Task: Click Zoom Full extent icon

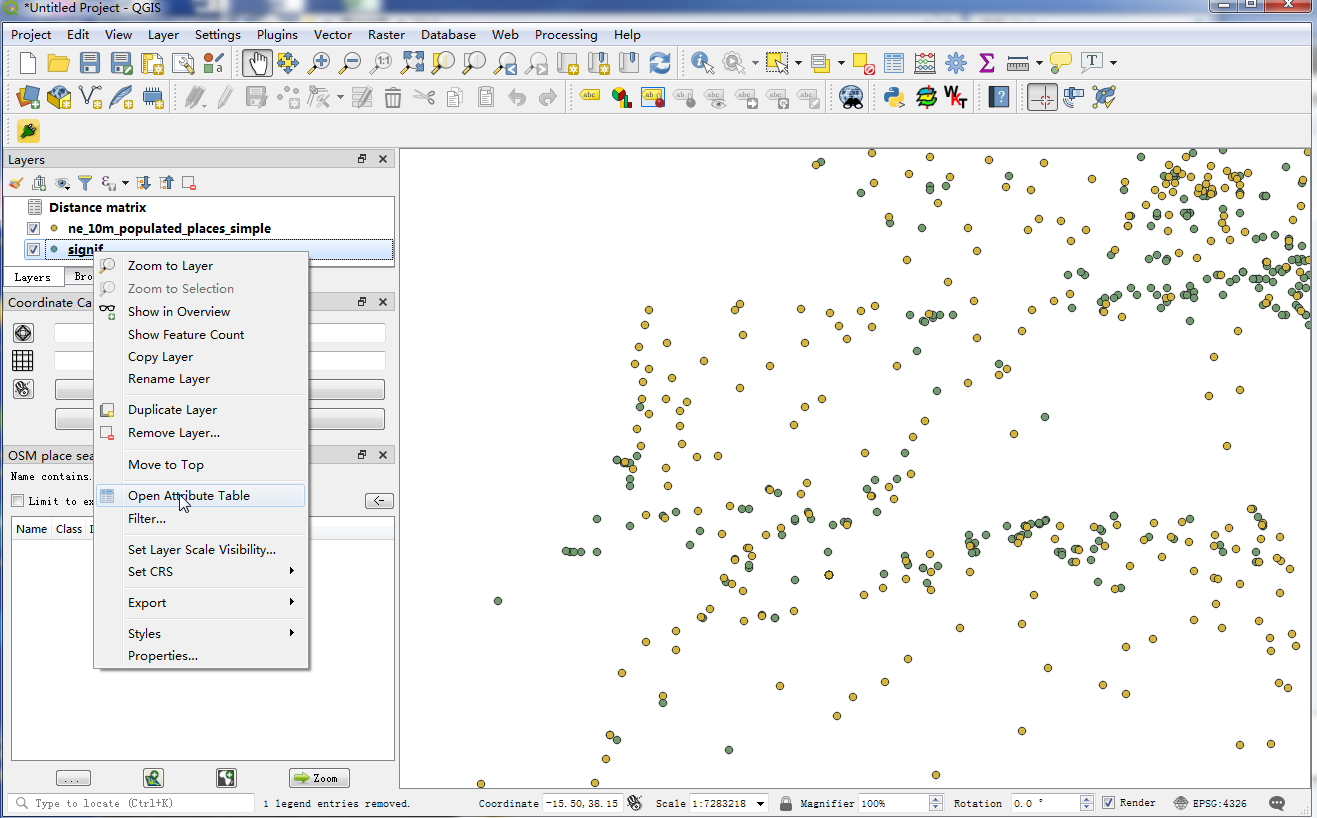Action: click(x=412, y=63)
